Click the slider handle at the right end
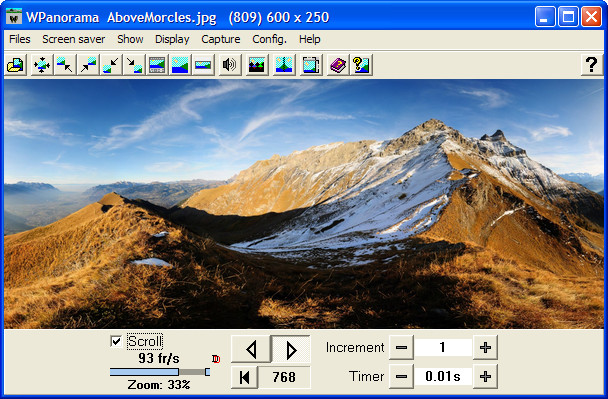Image resolution: width=608 pixels, height=399 pixels. click(x=207, y=372)
